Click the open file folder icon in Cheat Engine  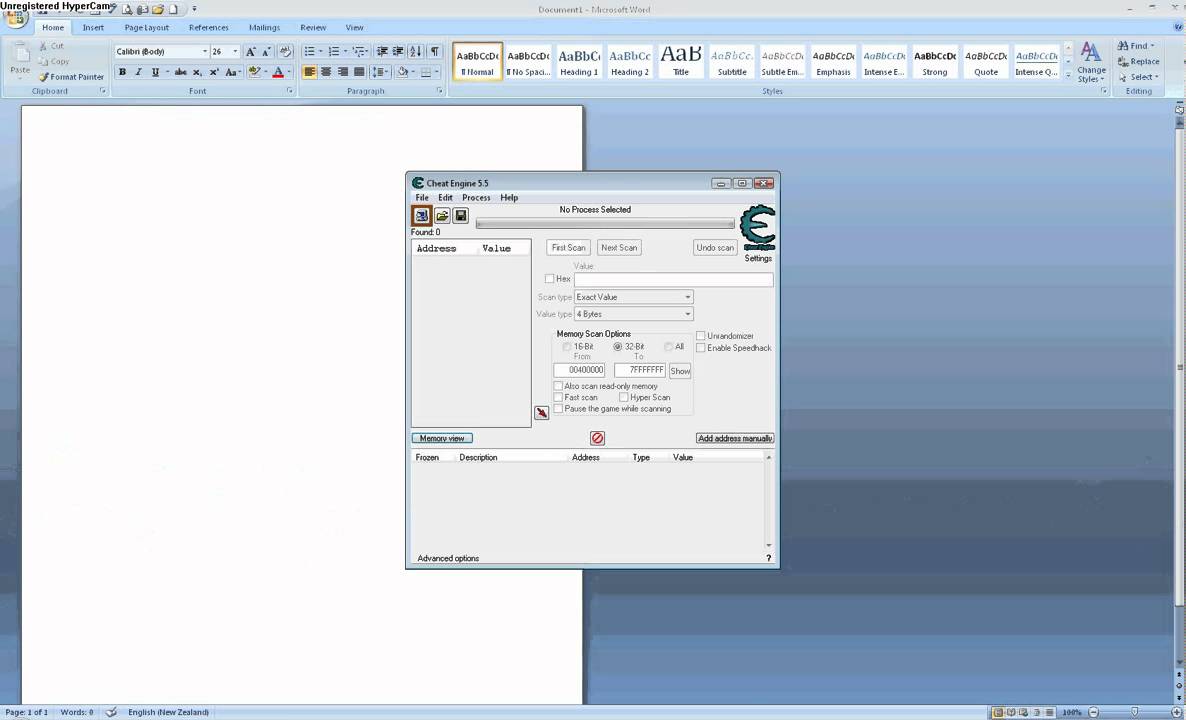[442, 216]
